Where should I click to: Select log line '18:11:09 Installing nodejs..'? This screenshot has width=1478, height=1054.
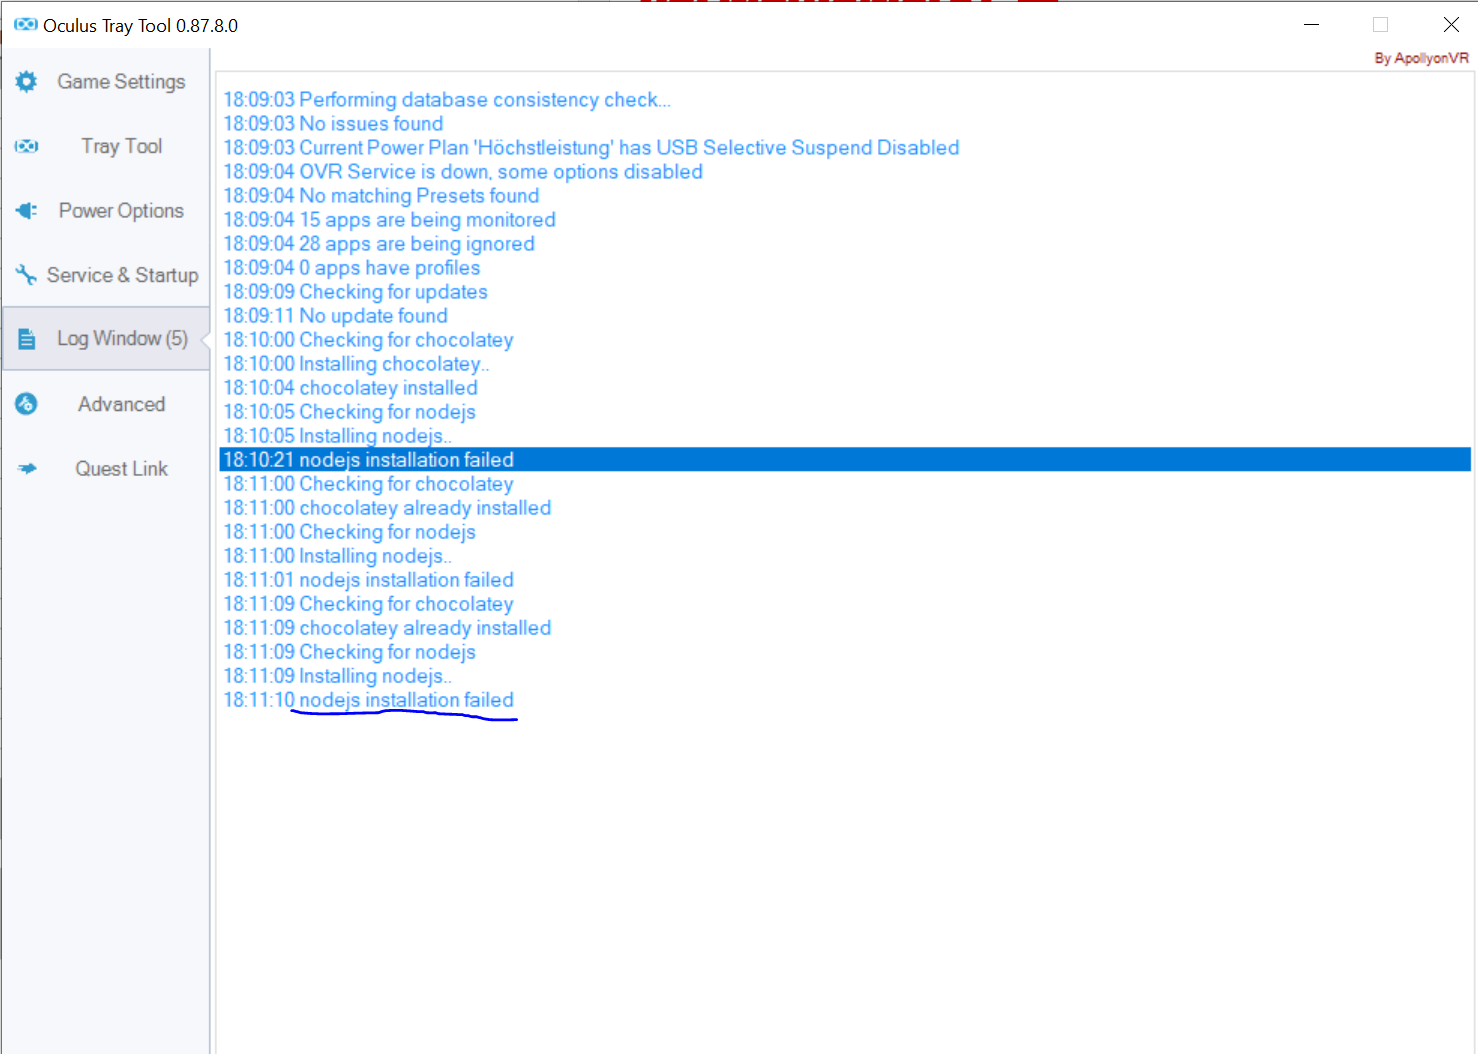click(337, 676)
